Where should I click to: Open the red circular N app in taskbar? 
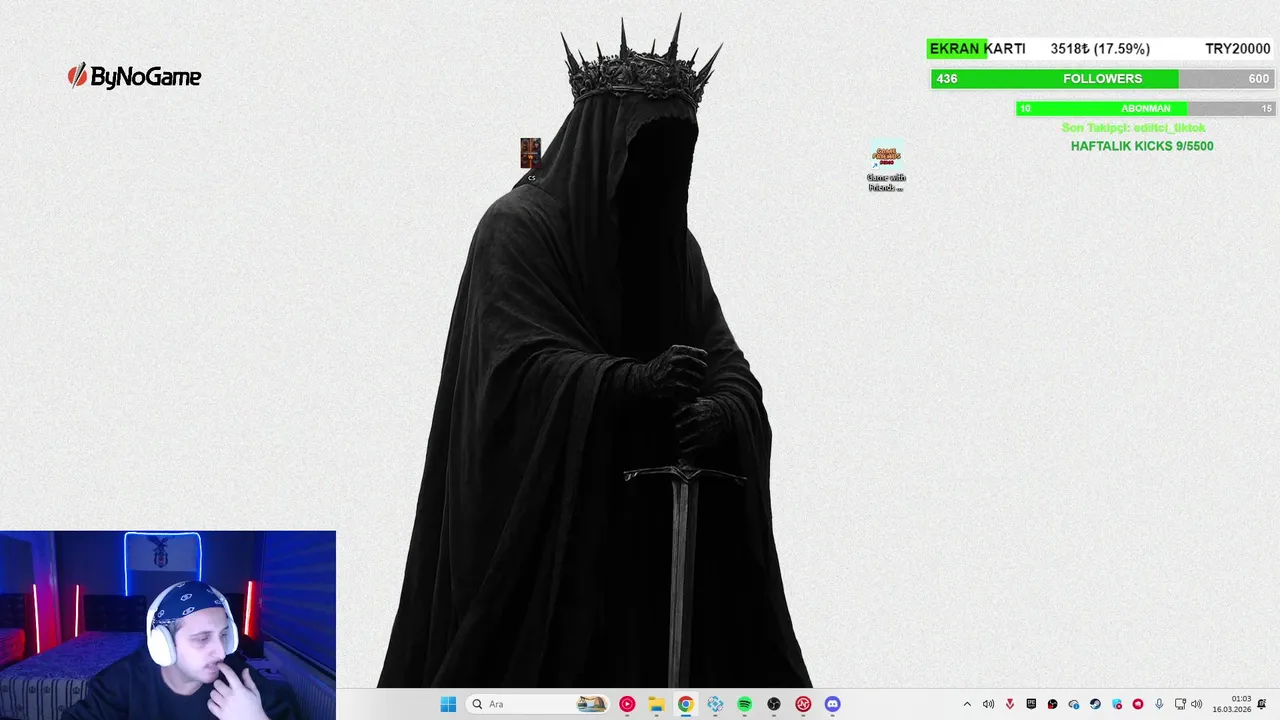click(803, 704)
